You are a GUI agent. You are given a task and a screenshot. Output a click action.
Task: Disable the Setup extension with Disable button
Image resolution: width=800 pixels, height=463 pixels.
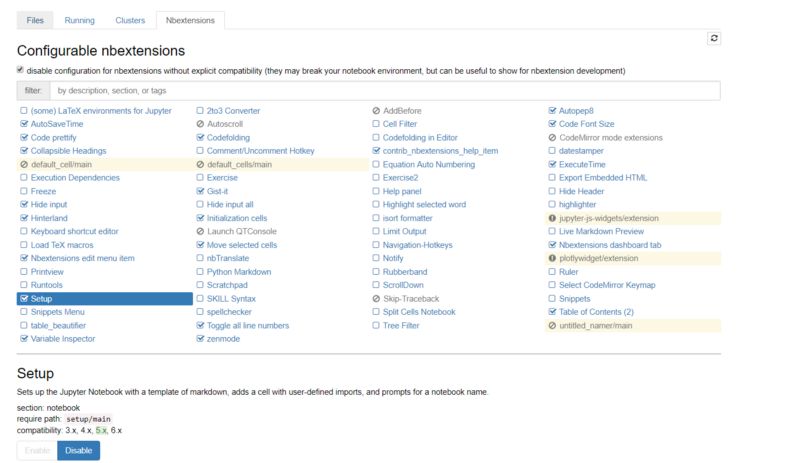[x=79, y=451]
